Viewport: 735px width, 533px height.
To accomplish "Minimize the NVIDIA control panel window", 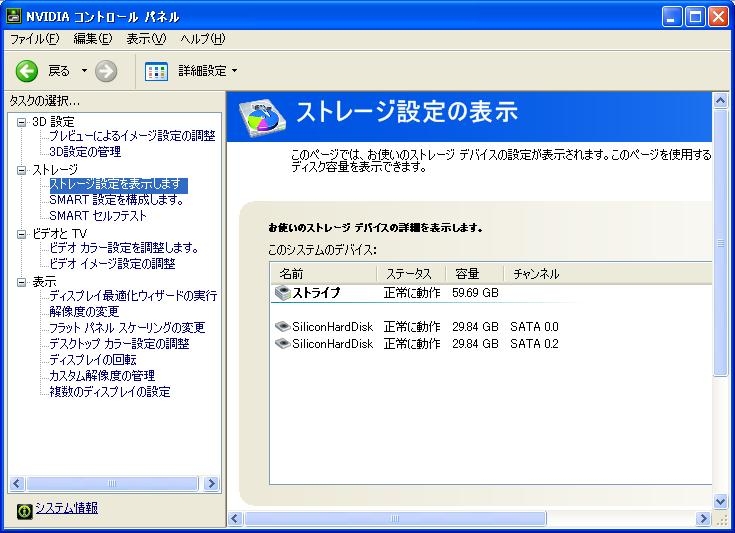I will click(x=672, y=17).
